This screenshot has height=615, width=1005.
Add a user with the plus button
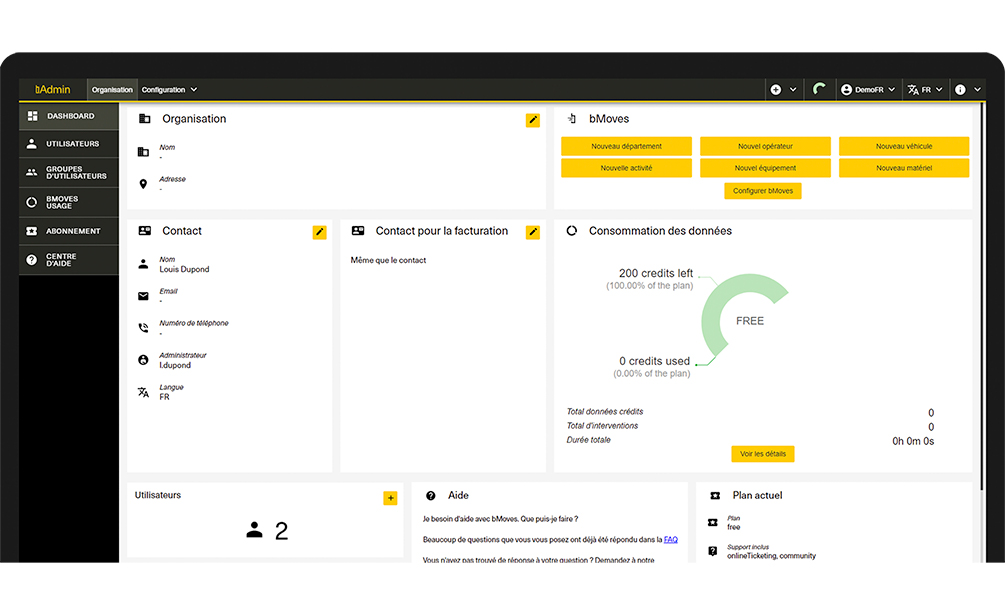[x=390, y=498]
